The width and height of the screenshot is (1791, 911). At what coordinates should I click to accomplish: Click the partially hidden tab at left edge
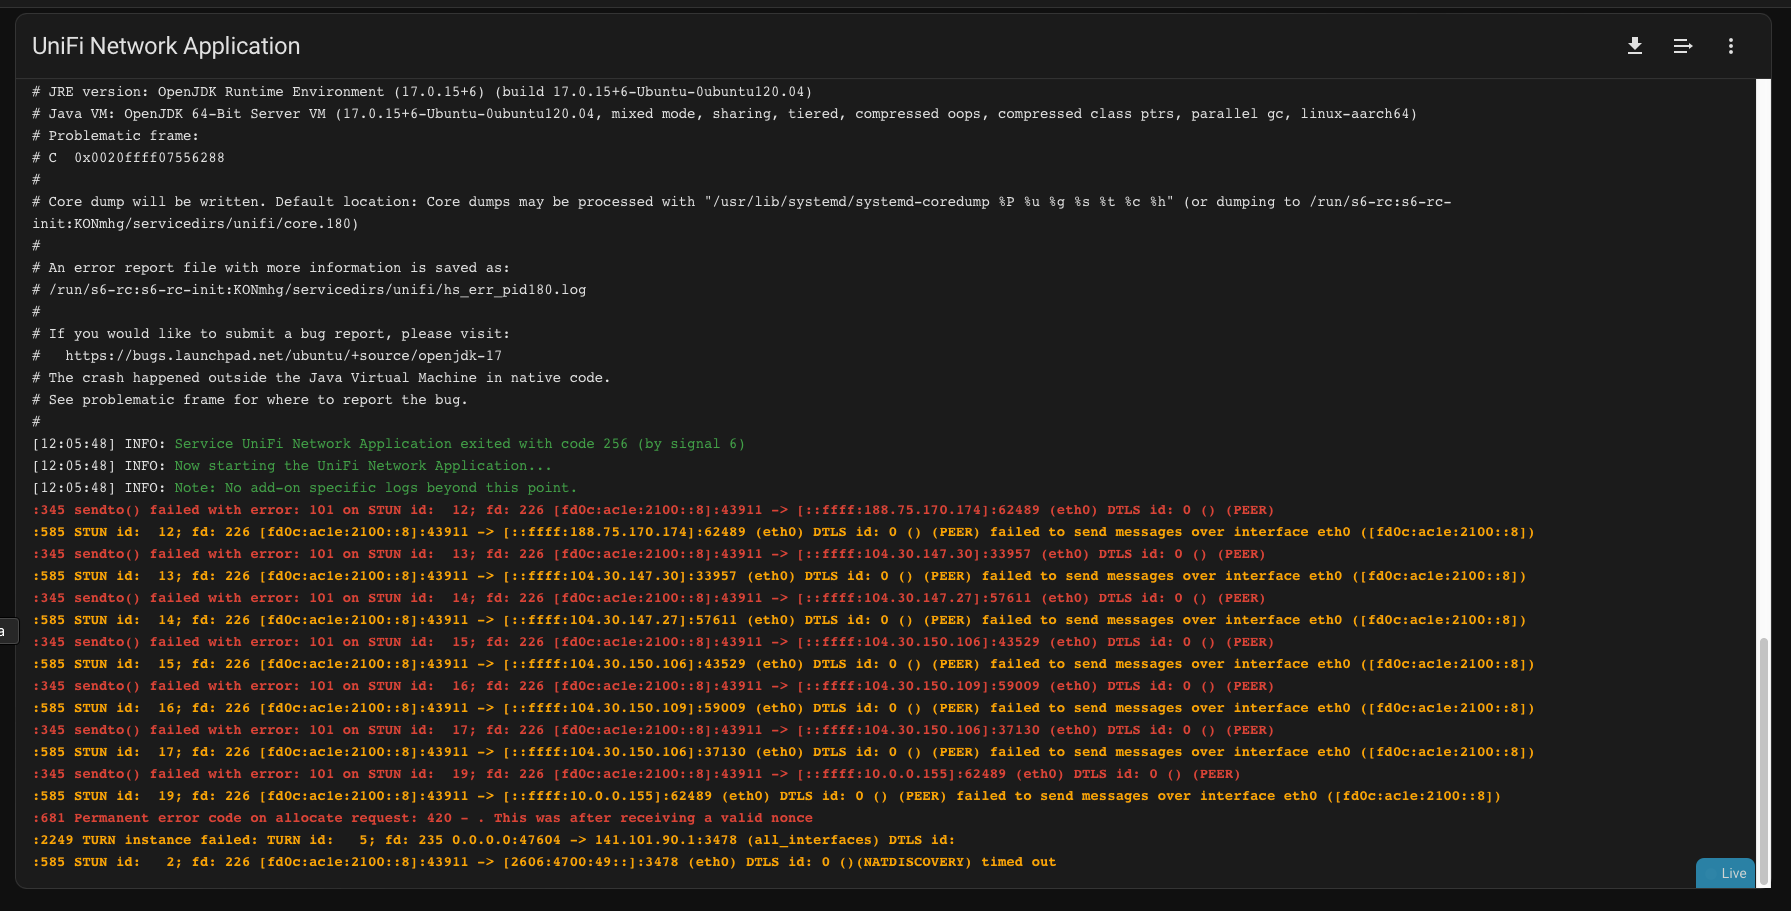point(7,631)
